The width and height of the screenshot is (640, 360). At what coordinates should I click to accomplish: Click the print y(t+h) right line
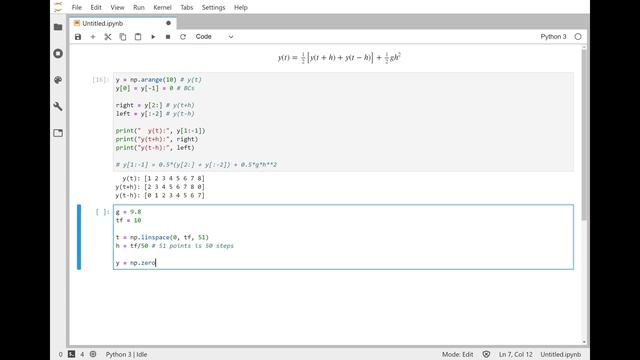[157, 139]
